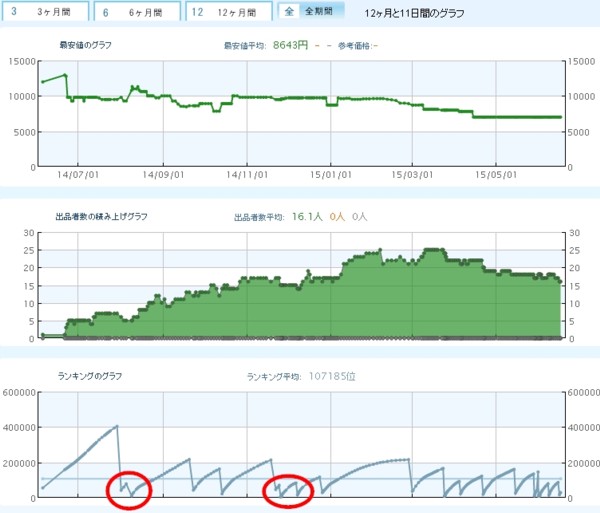Click the seller count peak at 25

click(x=432, y=250)
